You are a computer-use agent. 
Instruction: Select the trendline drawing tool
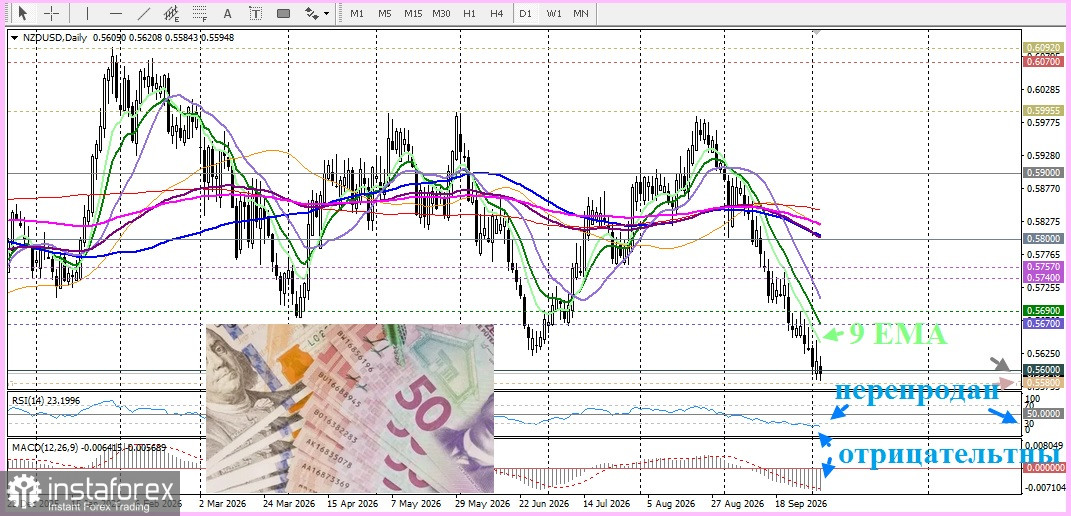pos(143,13)
